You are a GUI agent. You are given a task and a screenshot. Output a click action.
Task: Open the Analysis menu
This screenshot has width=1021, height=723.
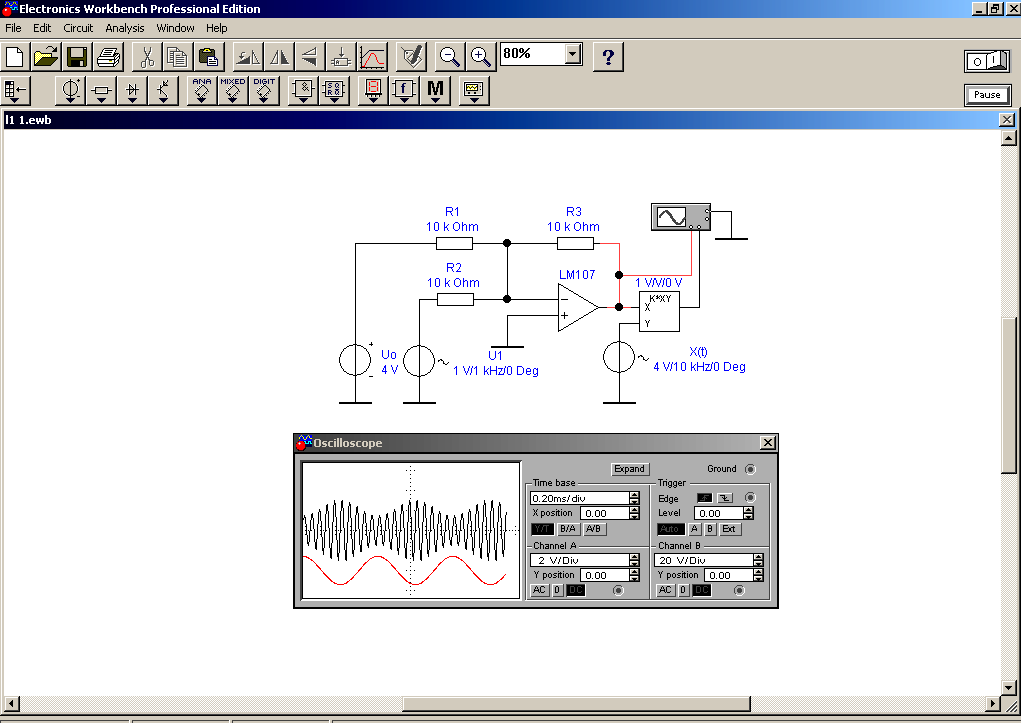[125, 28]
